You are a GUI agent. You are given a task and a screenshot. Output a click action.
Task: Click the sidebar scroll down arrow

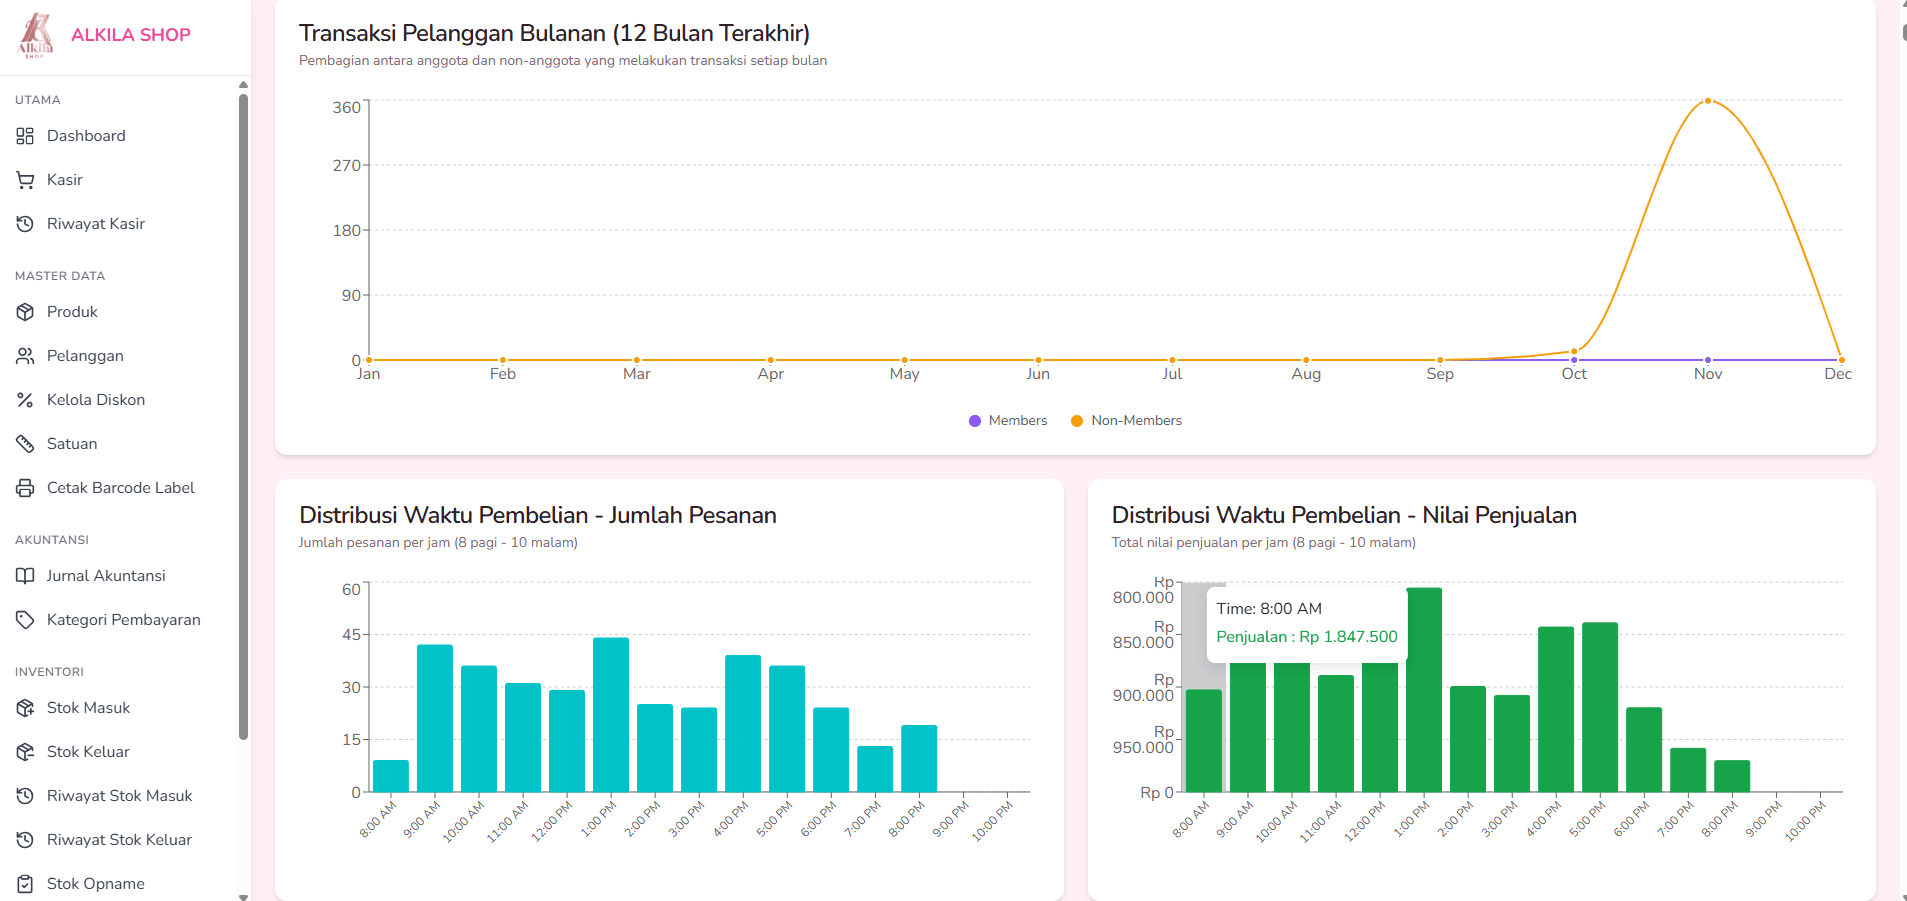(243, 896)
